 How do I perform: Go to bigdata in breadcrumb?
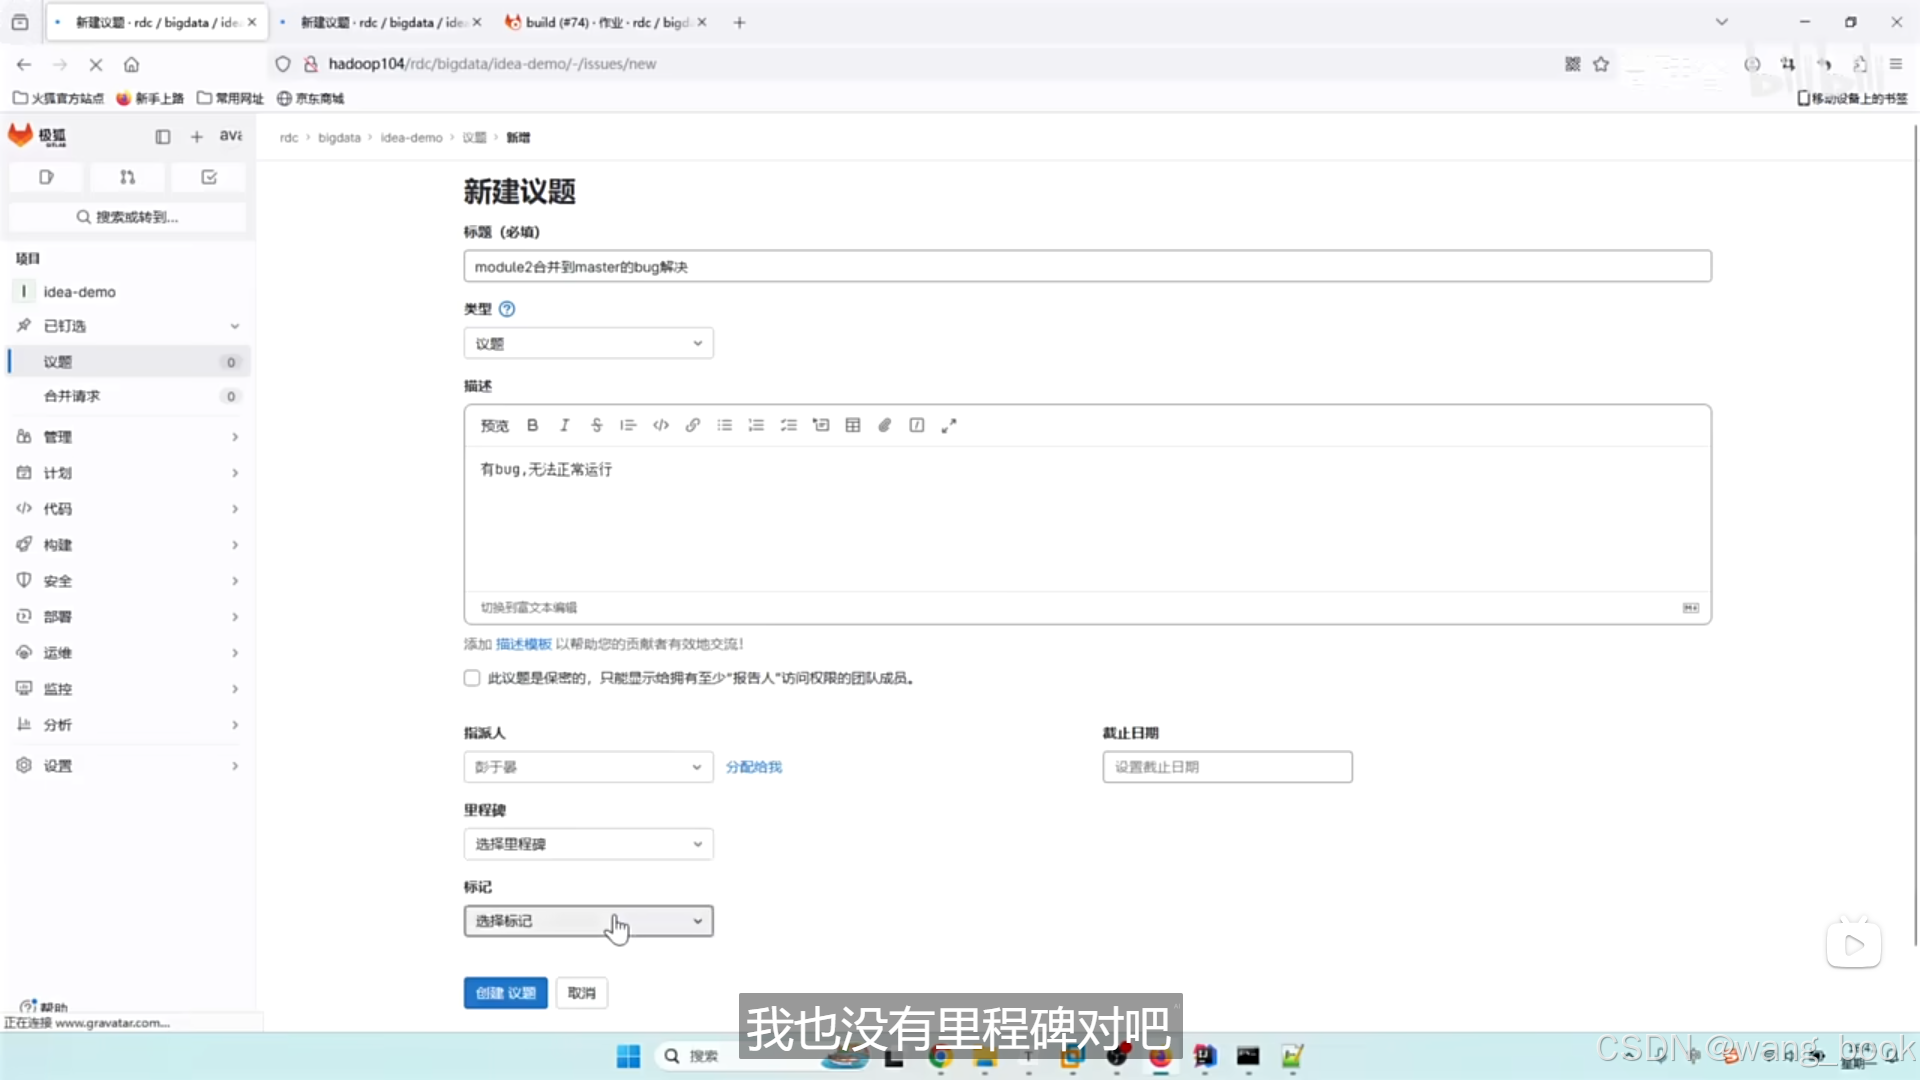pos(339,138)
